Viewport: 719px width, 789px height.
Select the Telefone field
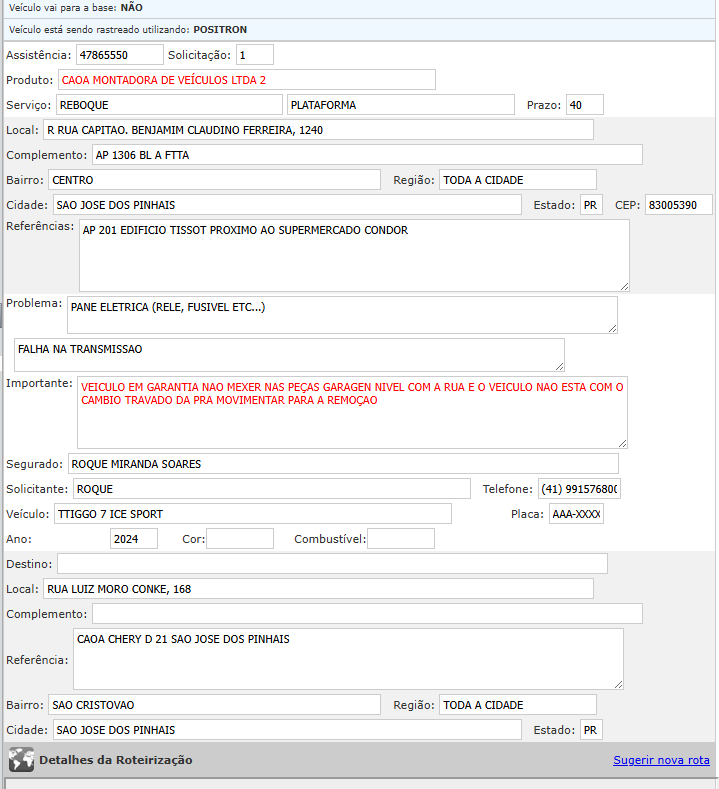579,489
